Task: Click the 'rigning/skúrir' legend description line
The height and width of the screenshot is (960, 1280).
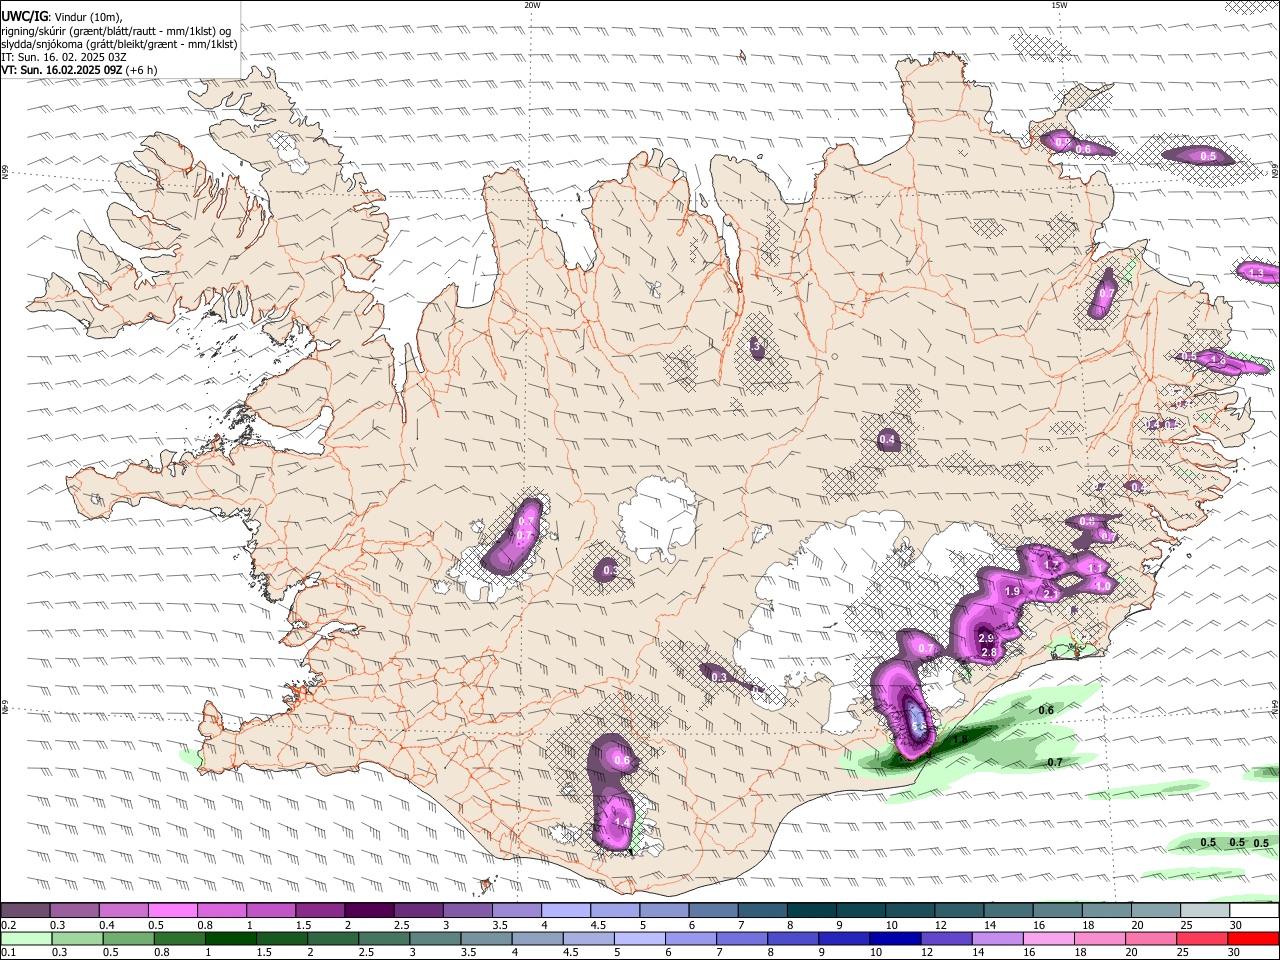Action: click(x=116, y=31)
